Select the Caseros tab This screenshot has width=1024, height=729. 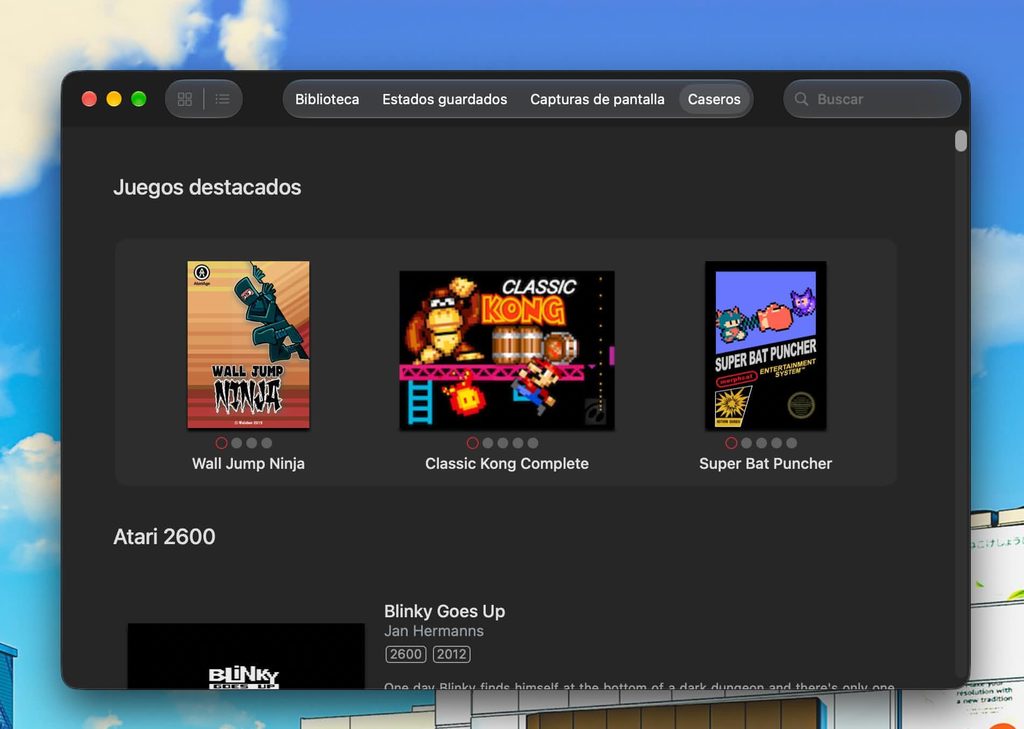(x=714, y=99)
